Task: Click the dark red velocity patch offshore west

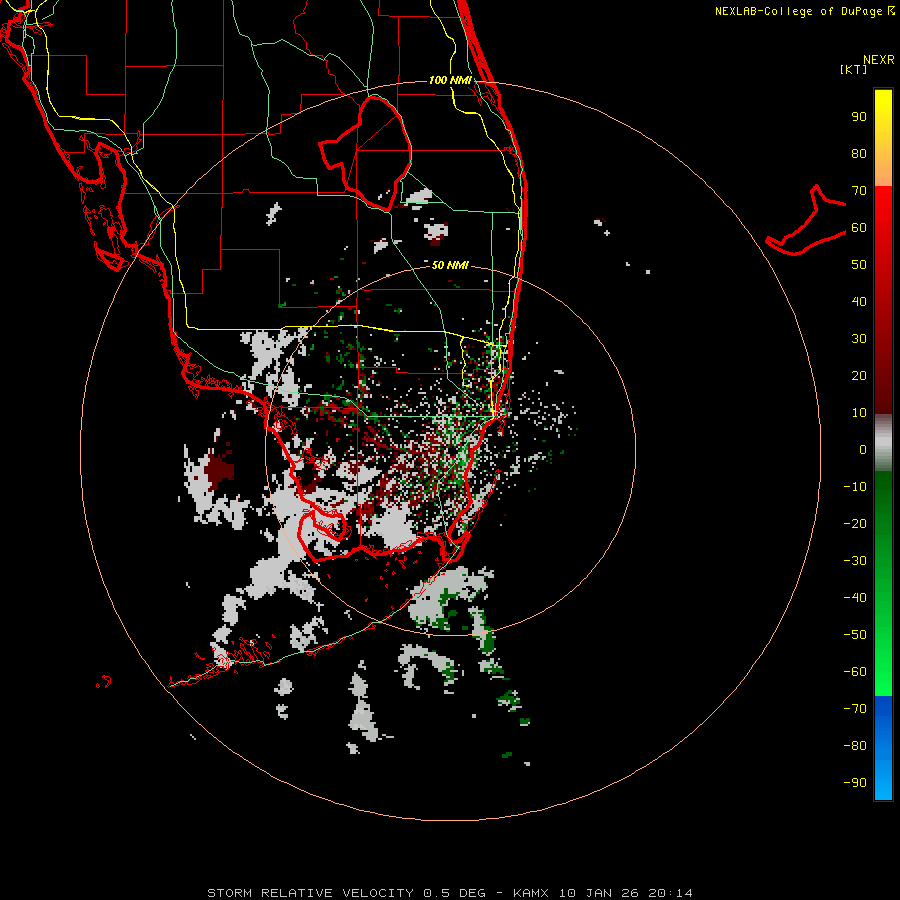Action: pos(220,469)
